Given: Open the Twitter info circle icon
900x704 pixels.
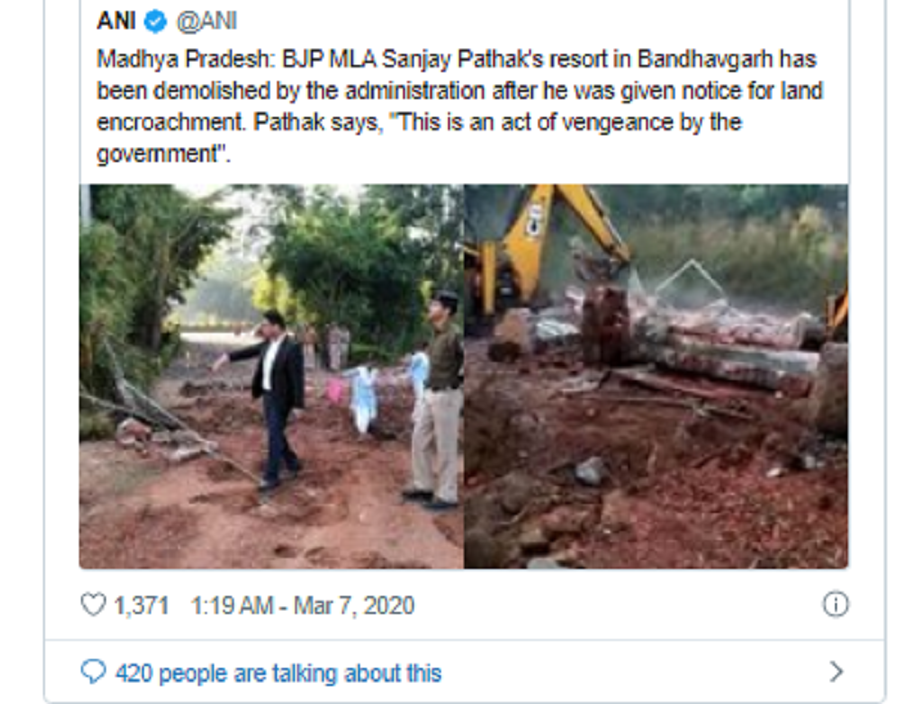Looking at the screenshot, I should (835, 604).
